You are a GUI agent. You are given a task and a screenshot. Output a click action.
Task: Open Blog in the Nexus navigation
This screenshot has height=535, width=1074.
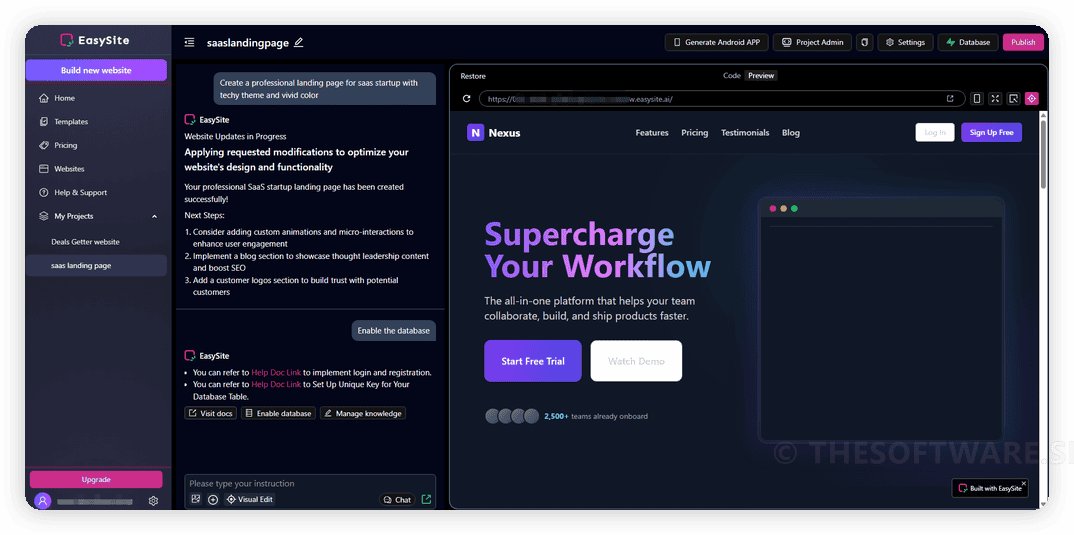[x=790, y=133]
